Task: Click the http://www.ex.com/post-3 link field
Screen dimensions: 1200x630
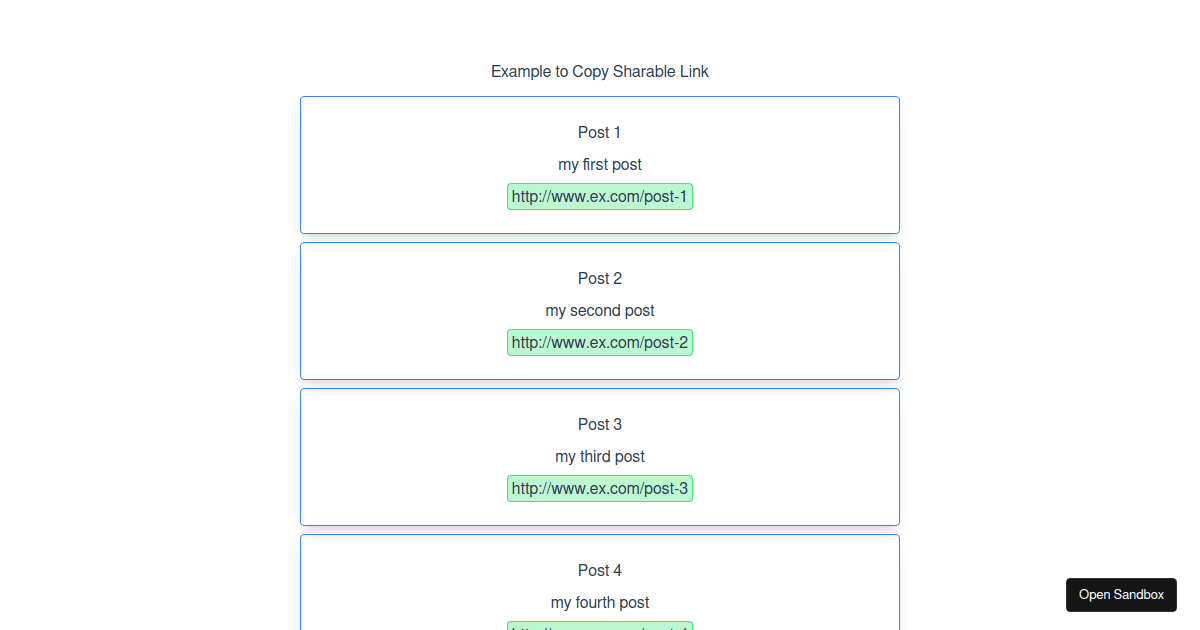Action: tap(600, 488)
